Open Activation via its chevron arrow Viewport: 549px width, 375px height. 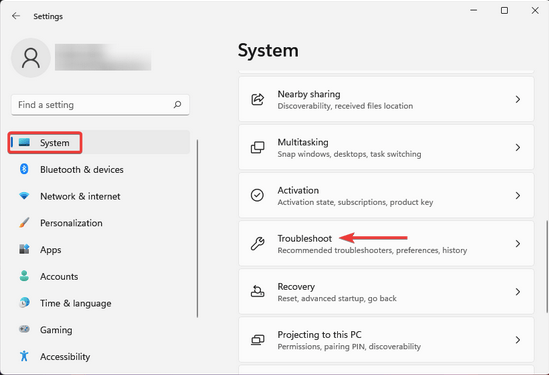point(518,195)
